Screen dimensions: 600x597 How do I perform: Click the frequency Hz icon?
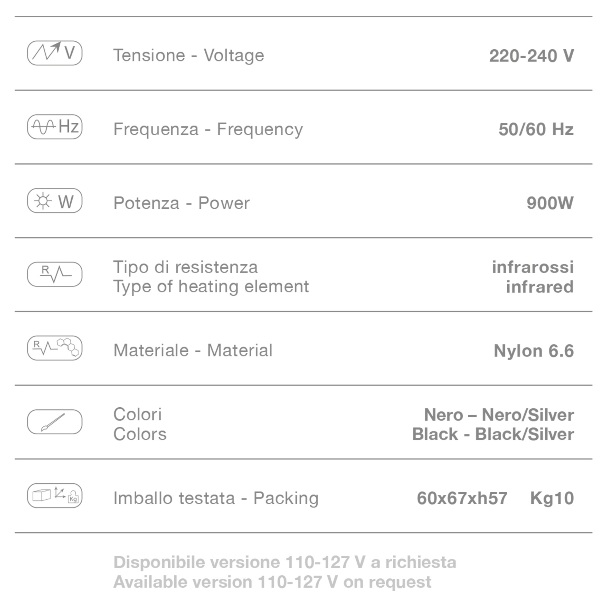click(x=54, y=127)
